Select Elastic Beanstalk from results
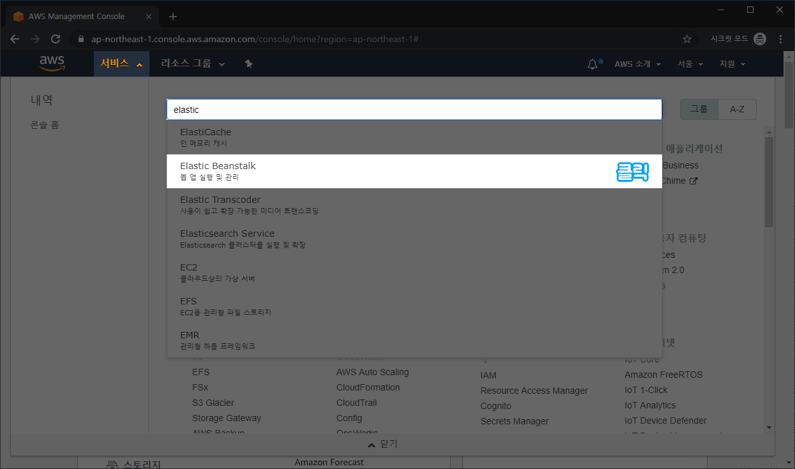795x469 pixels. 414,171
